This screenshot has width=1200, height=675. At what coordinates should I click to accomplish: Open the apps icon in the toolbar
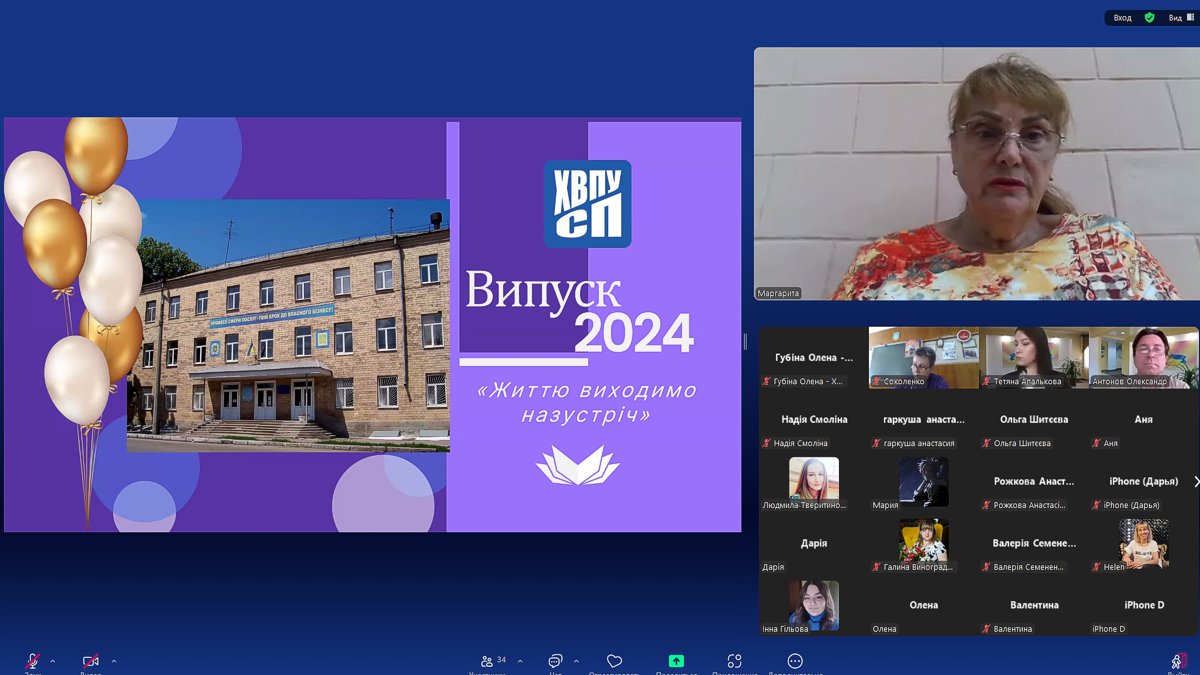[x=735, y=661]
